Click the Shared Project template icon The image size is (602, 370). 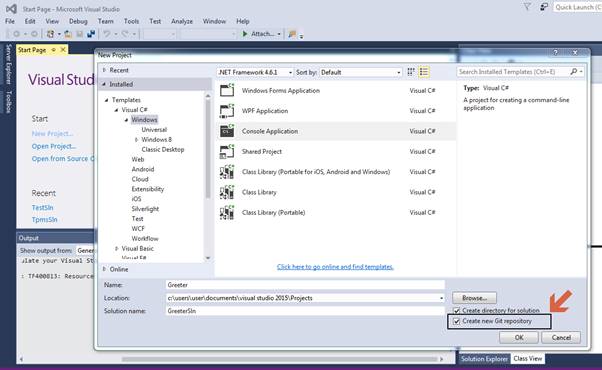[227, 152]
